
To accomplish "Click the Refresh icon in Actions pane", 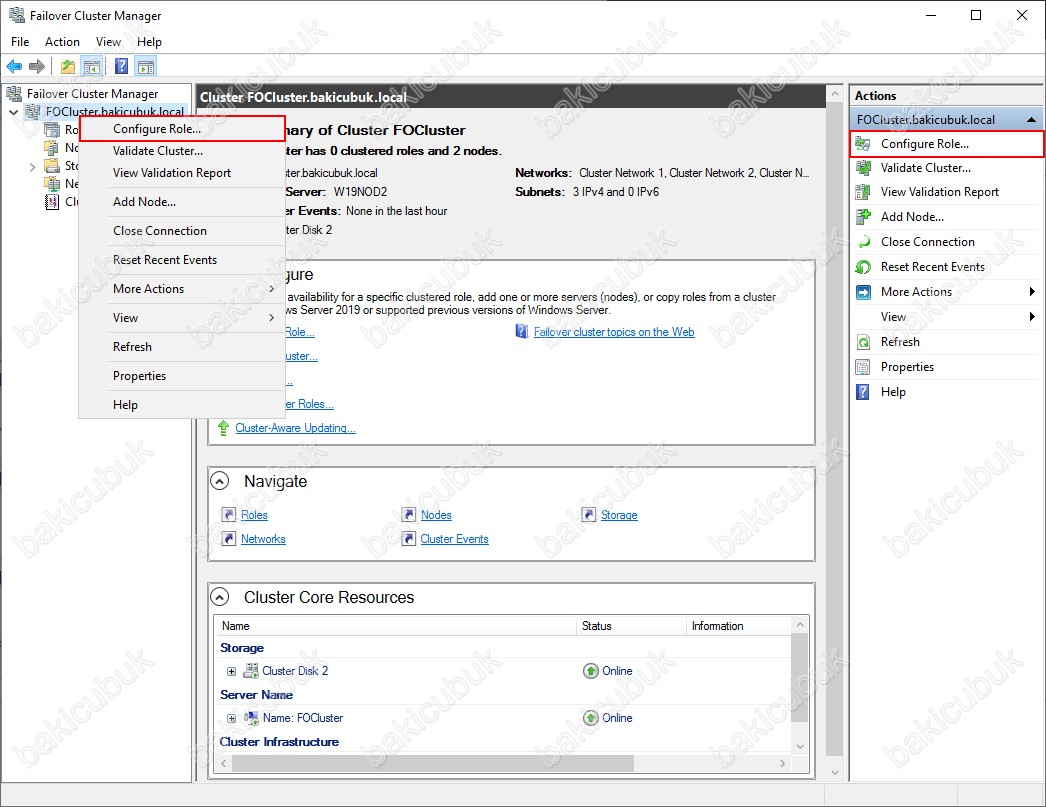I will coord(863,342).
